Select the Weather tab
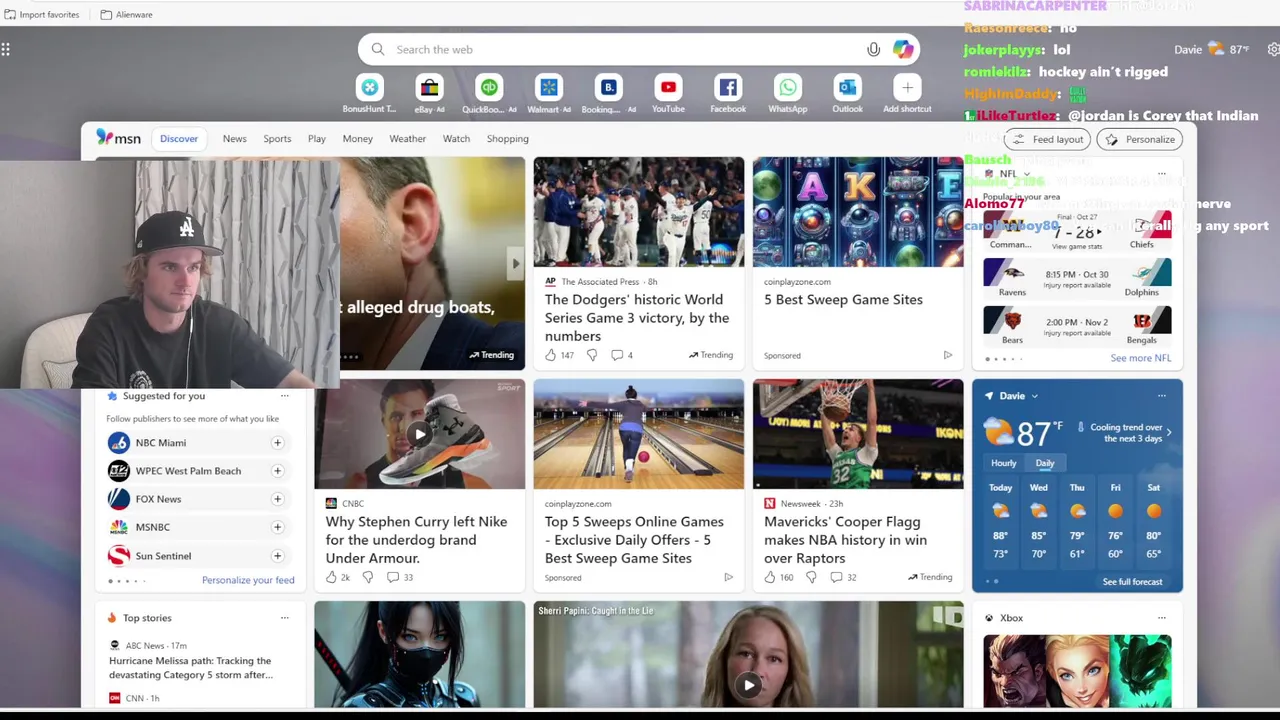Image resolution: width=1280 pixels, height=720 pixels. (x=407, y=138)
